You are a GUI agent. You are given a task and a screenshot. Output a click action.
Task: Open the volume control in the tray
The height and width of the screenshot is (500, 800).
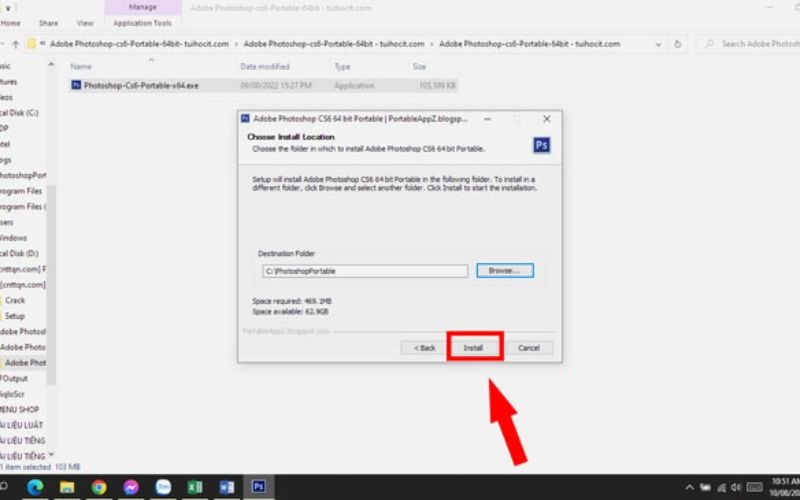pyautogui.click(x=735, y=488)
